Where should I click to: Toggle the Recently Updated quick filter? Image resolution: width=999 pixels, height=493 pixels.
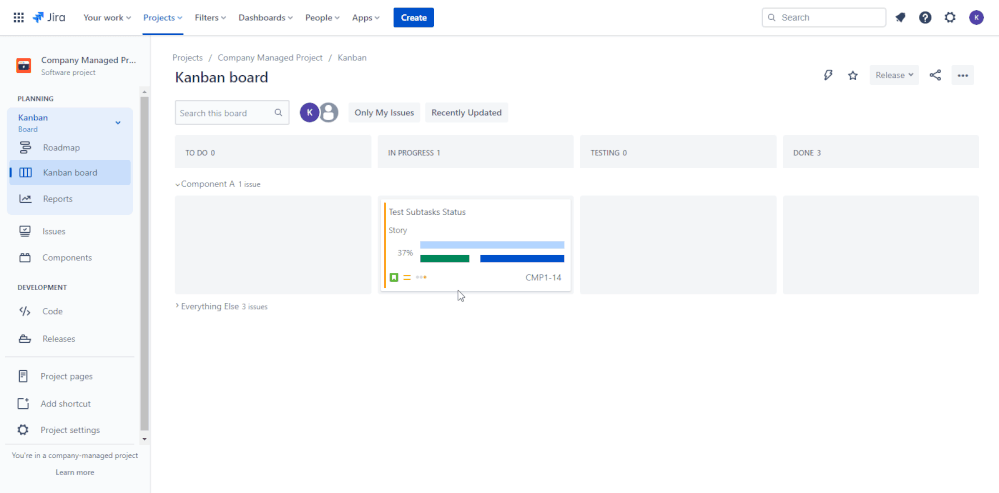click(466, 113)
